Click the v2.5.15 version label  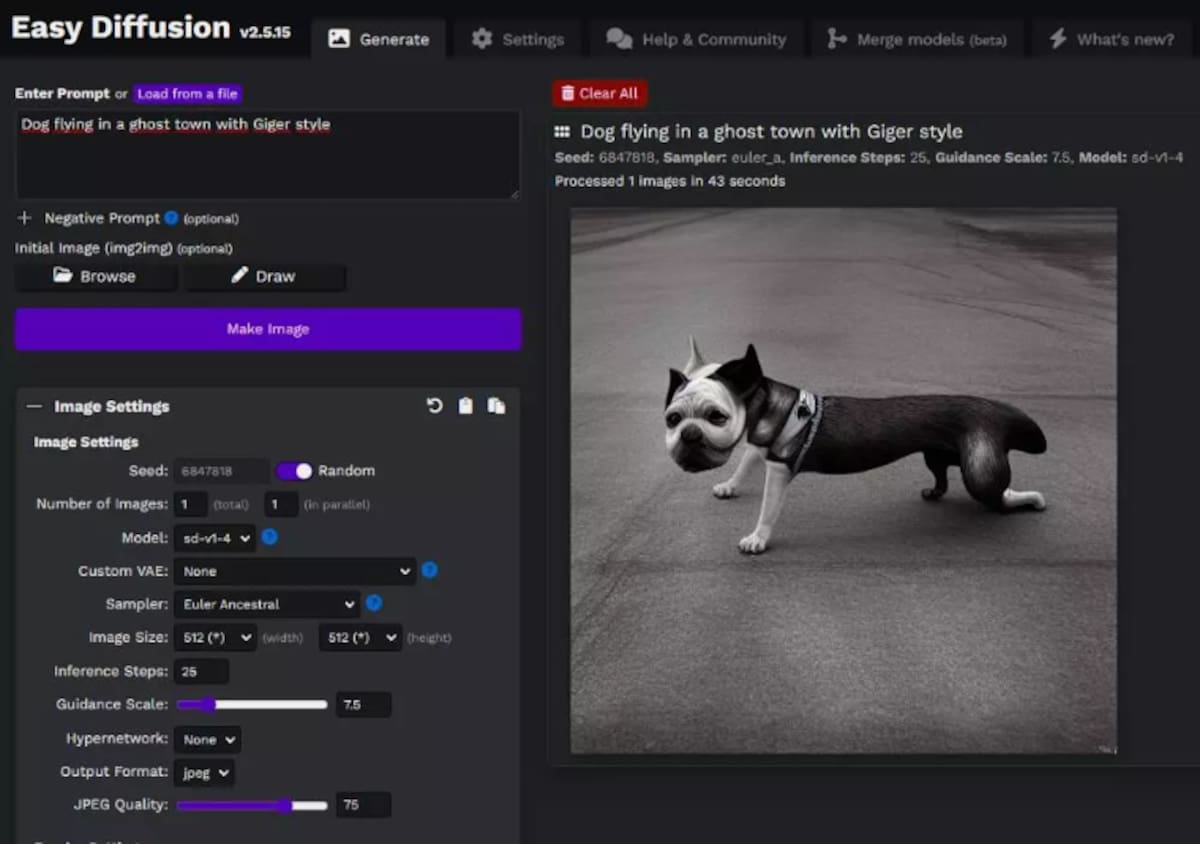pos(264,32)
